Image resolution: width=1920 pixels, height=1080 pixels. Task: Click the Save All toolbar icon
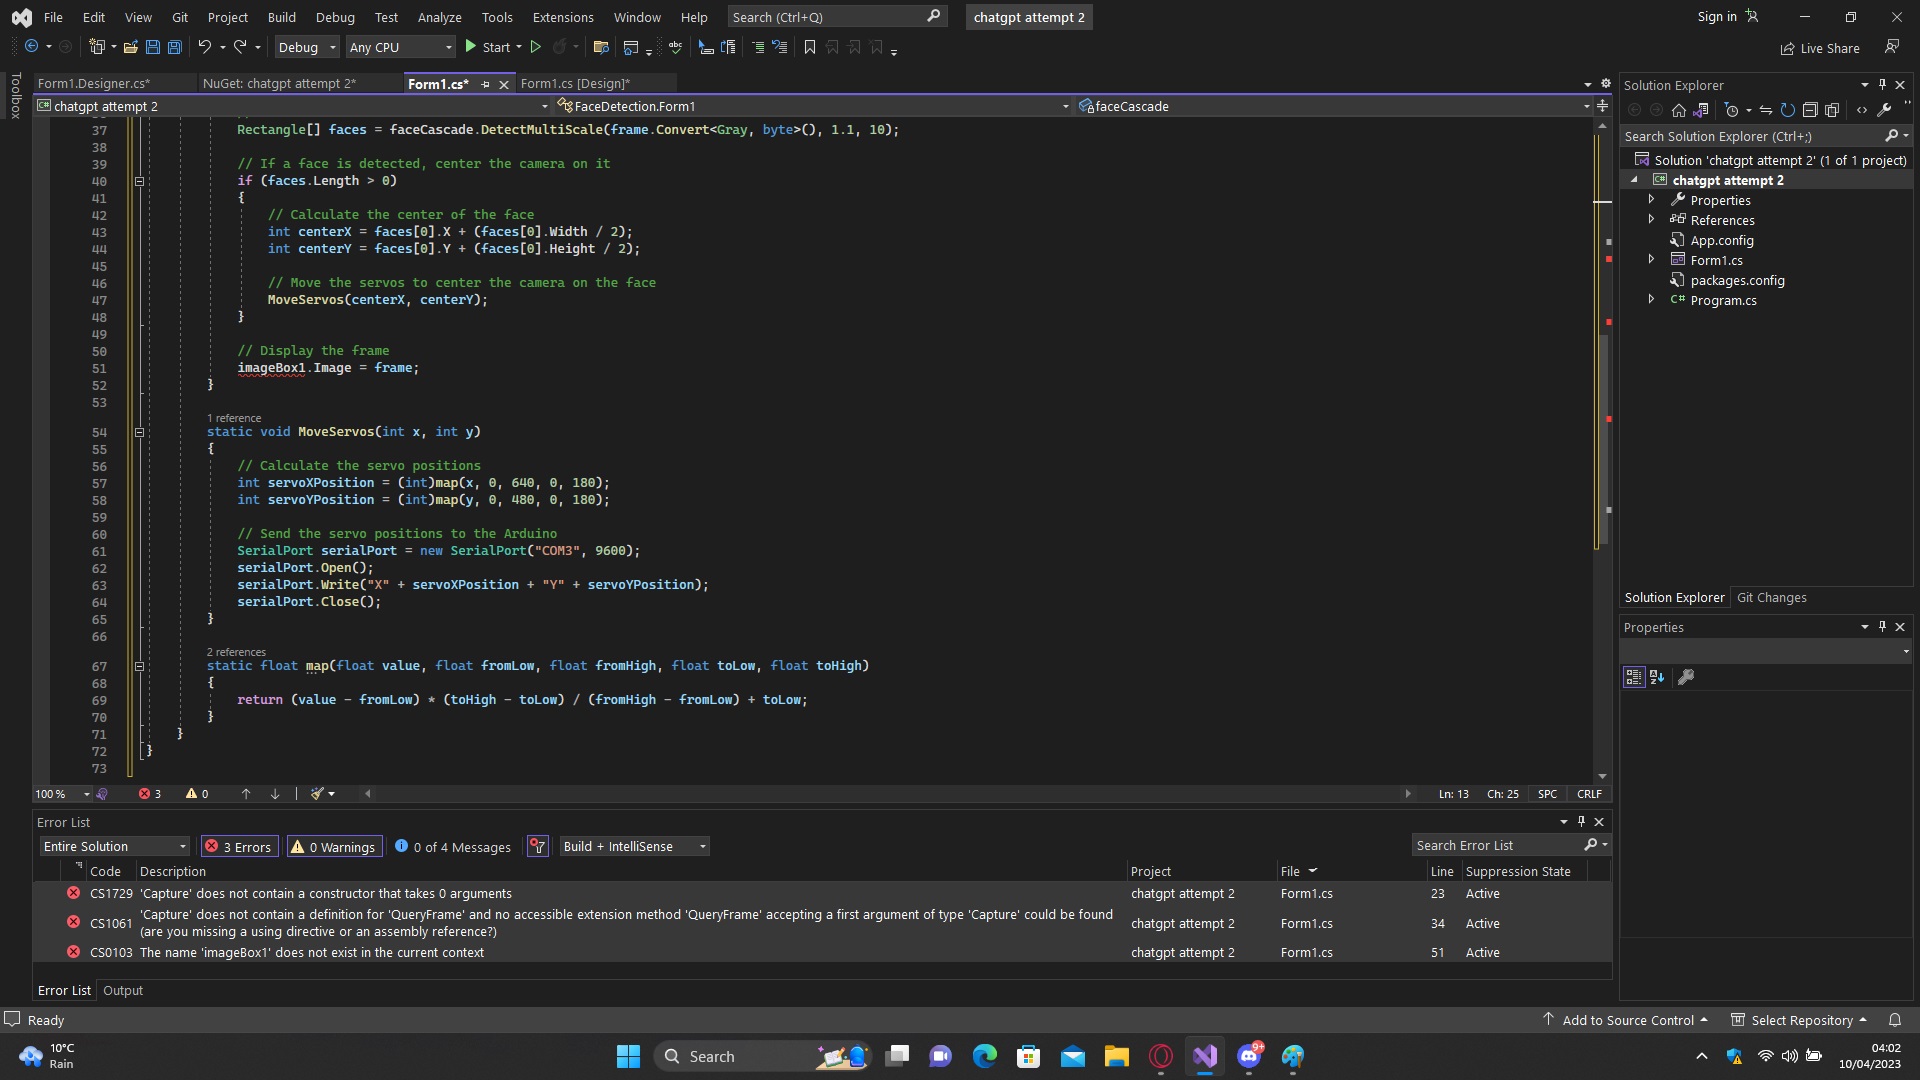pyautogui.click(x=175, y=47)
